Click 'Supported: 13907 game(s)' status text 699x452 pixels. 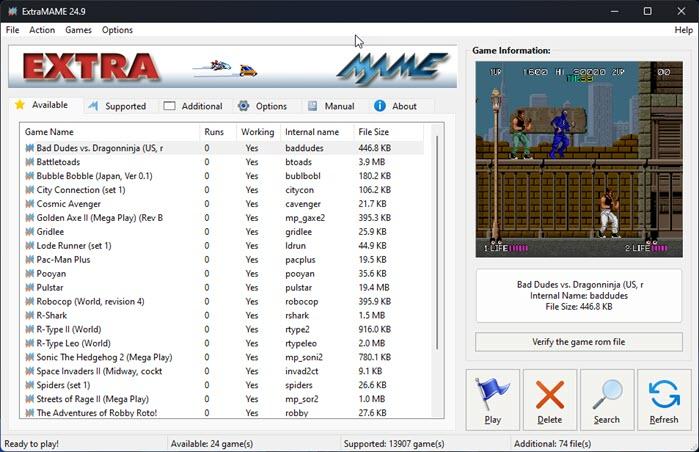pyautogui.click(x=394, y=444)
